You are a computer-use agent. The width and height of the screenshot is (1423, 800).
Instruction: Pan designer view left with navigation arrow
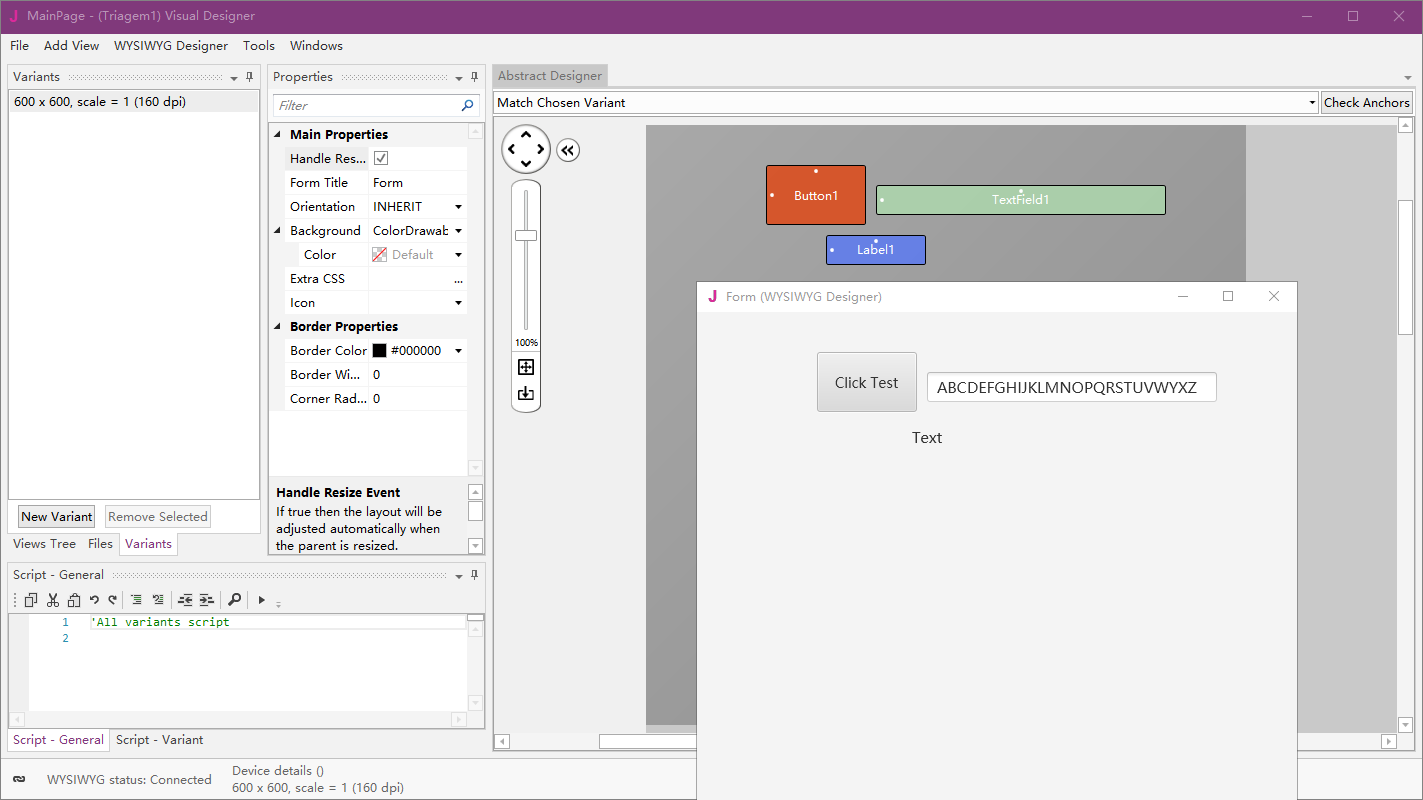[511, 150]
